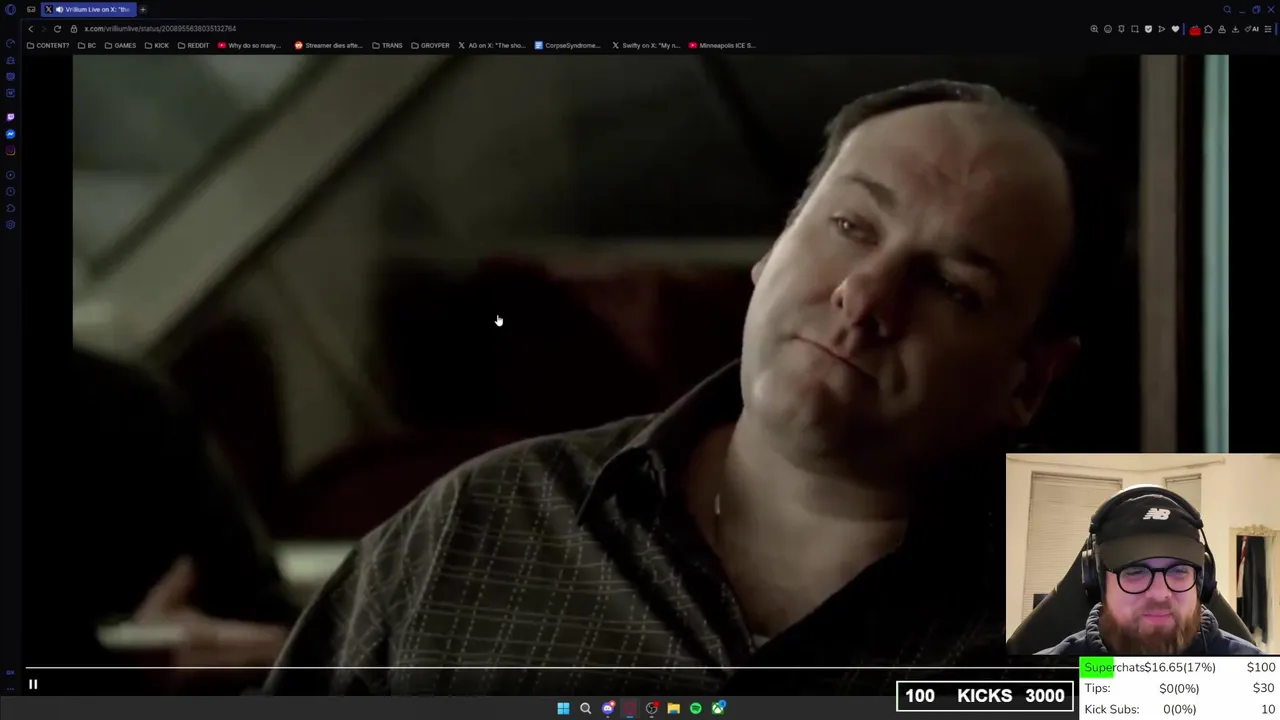Open 'Streamer dies afte...' Reddit bookmark
This screenshot has height=720, width=1280.
point(328,45)
